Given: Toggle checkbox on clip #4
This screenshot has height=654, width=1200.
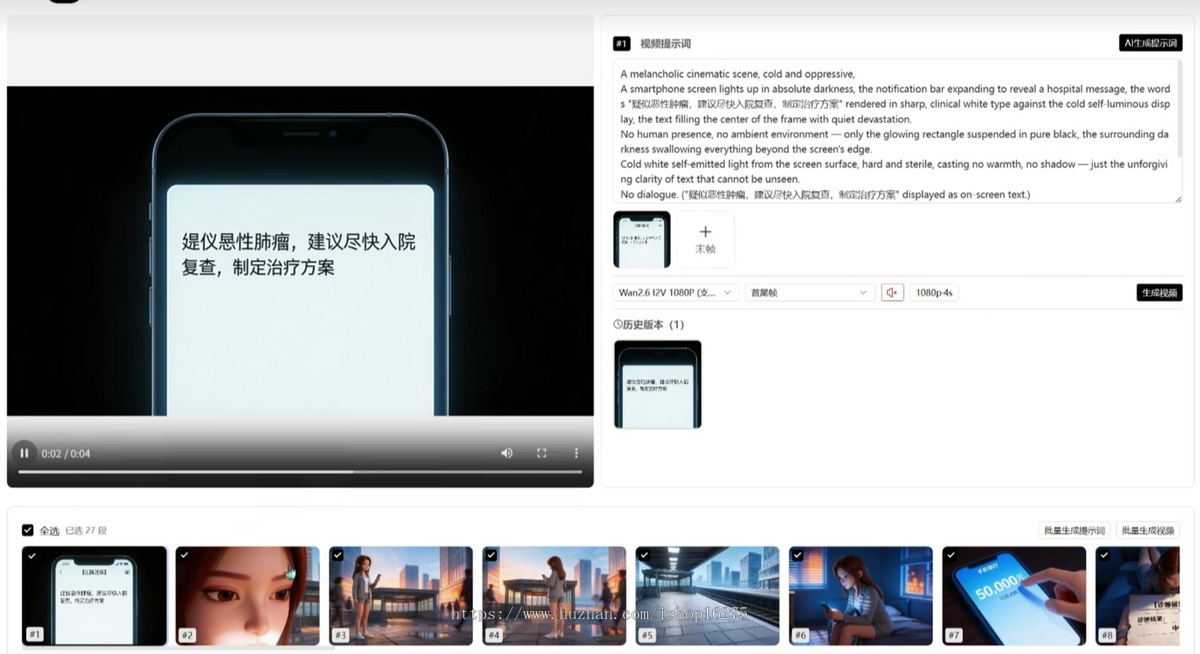Looking at the screenshot, I should click(491, 555).
